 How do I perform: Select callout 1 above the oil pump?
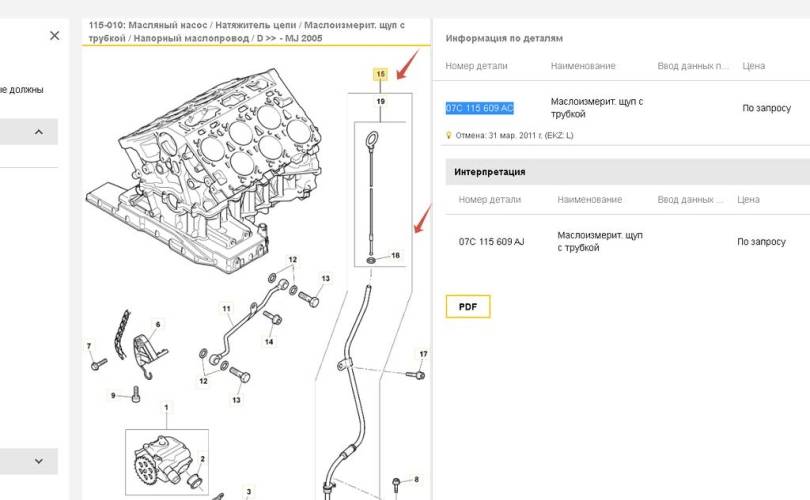pyautogui.click(x=166, y=408)
